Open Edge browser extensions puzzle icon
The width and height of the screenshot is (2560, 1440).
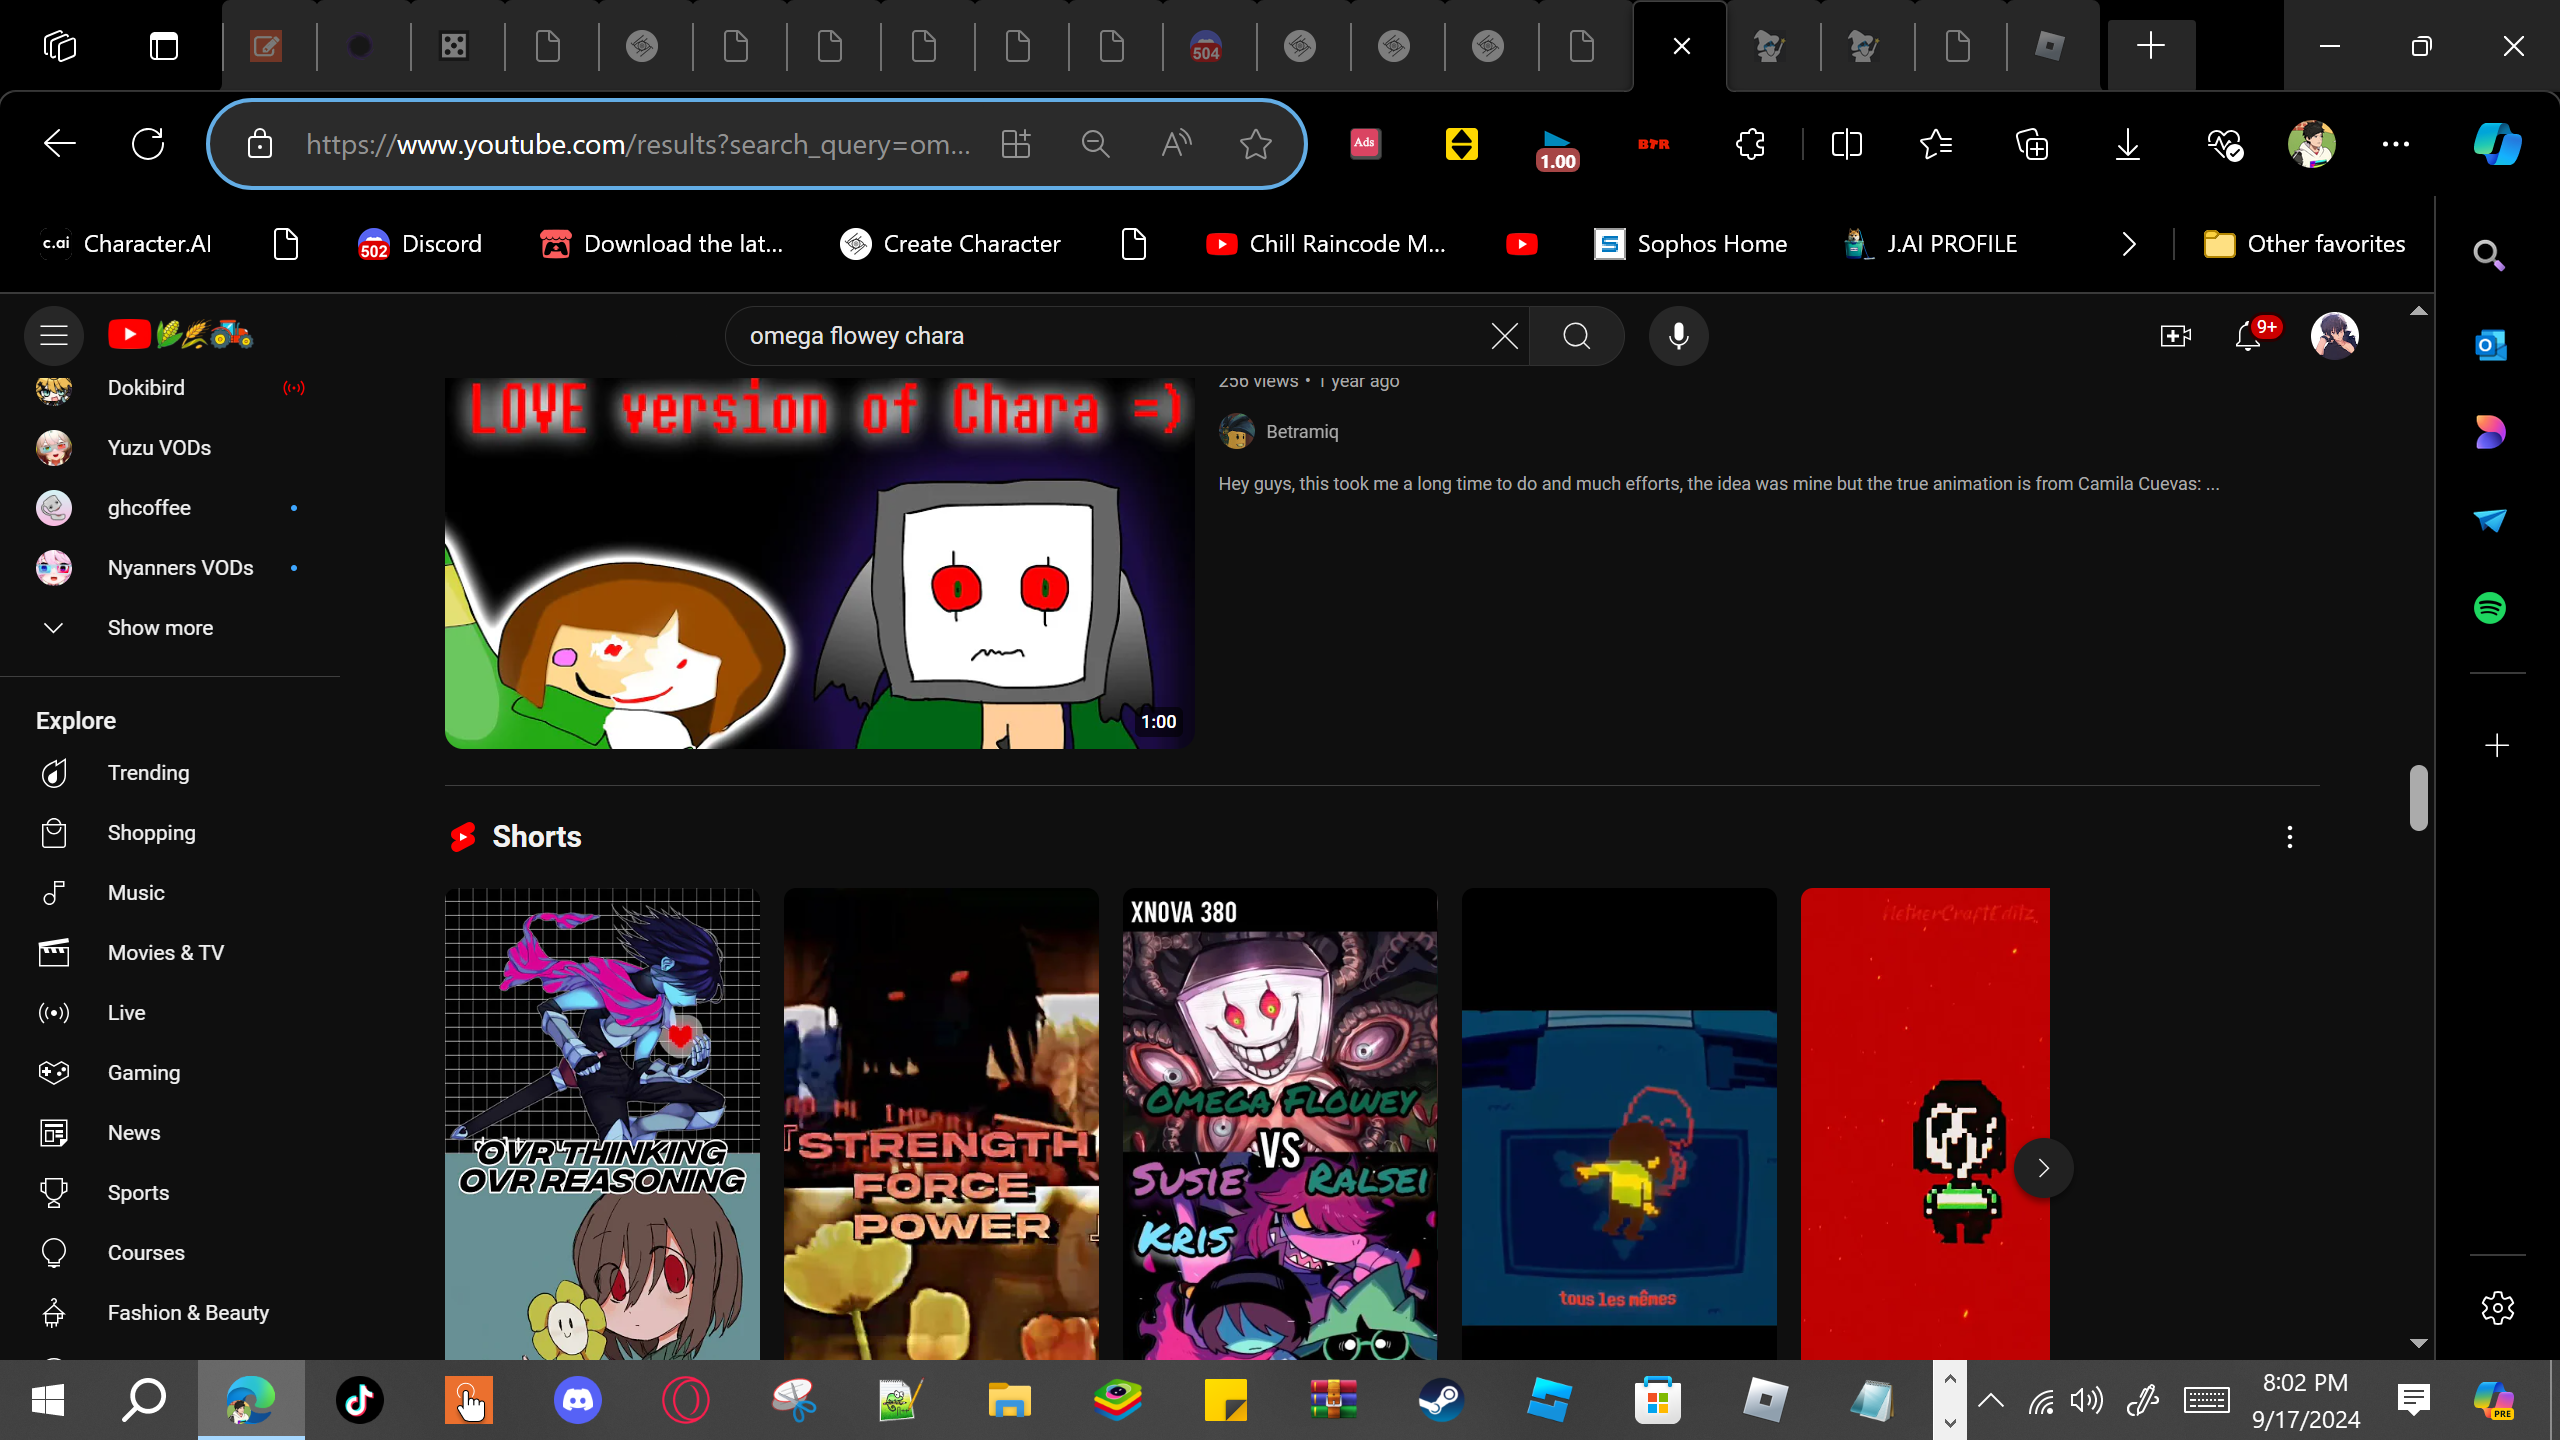[1751, 144]
